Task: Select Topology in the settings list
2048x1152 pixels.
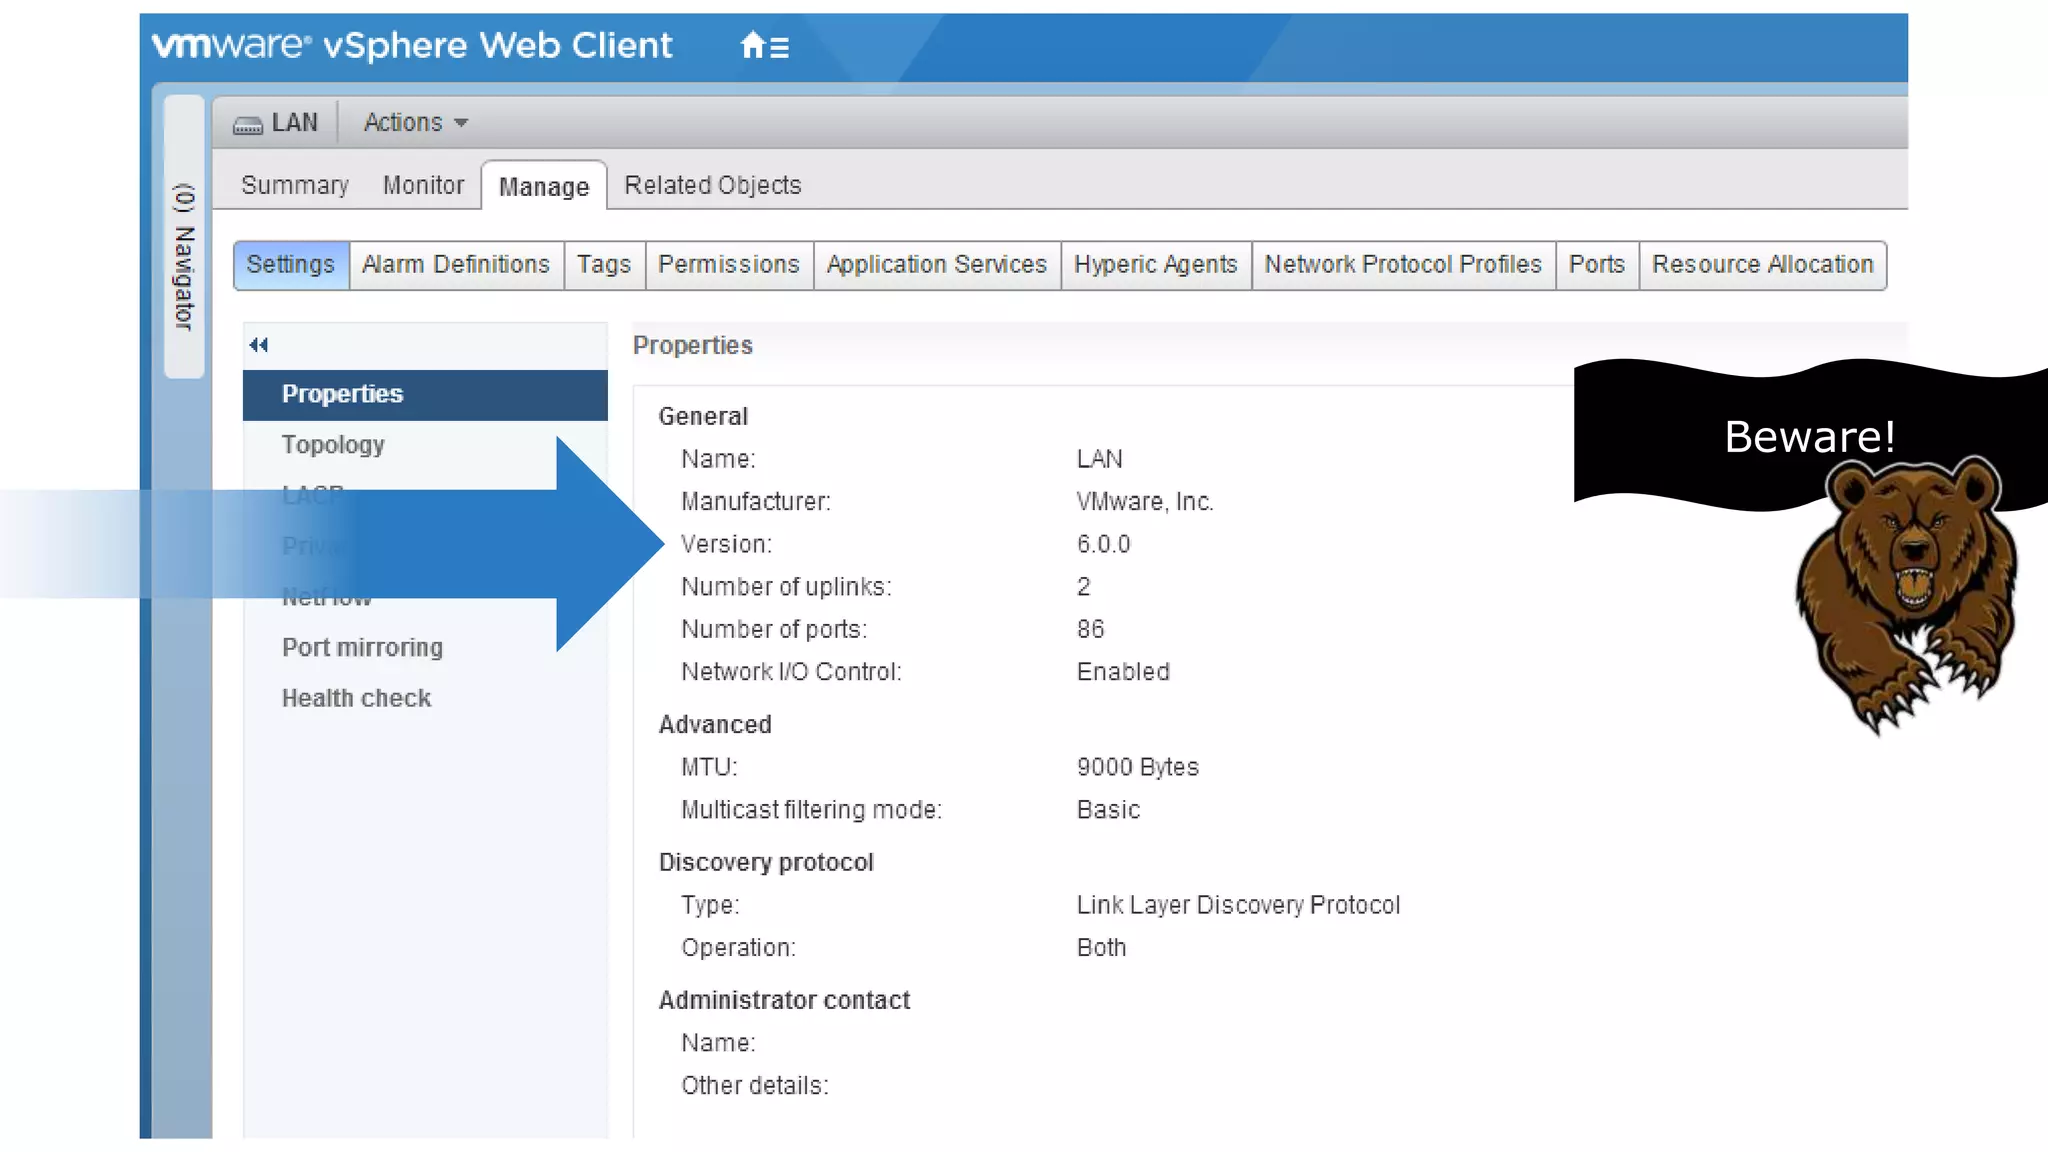Action: pyautogui.click(x=333, y=445)
